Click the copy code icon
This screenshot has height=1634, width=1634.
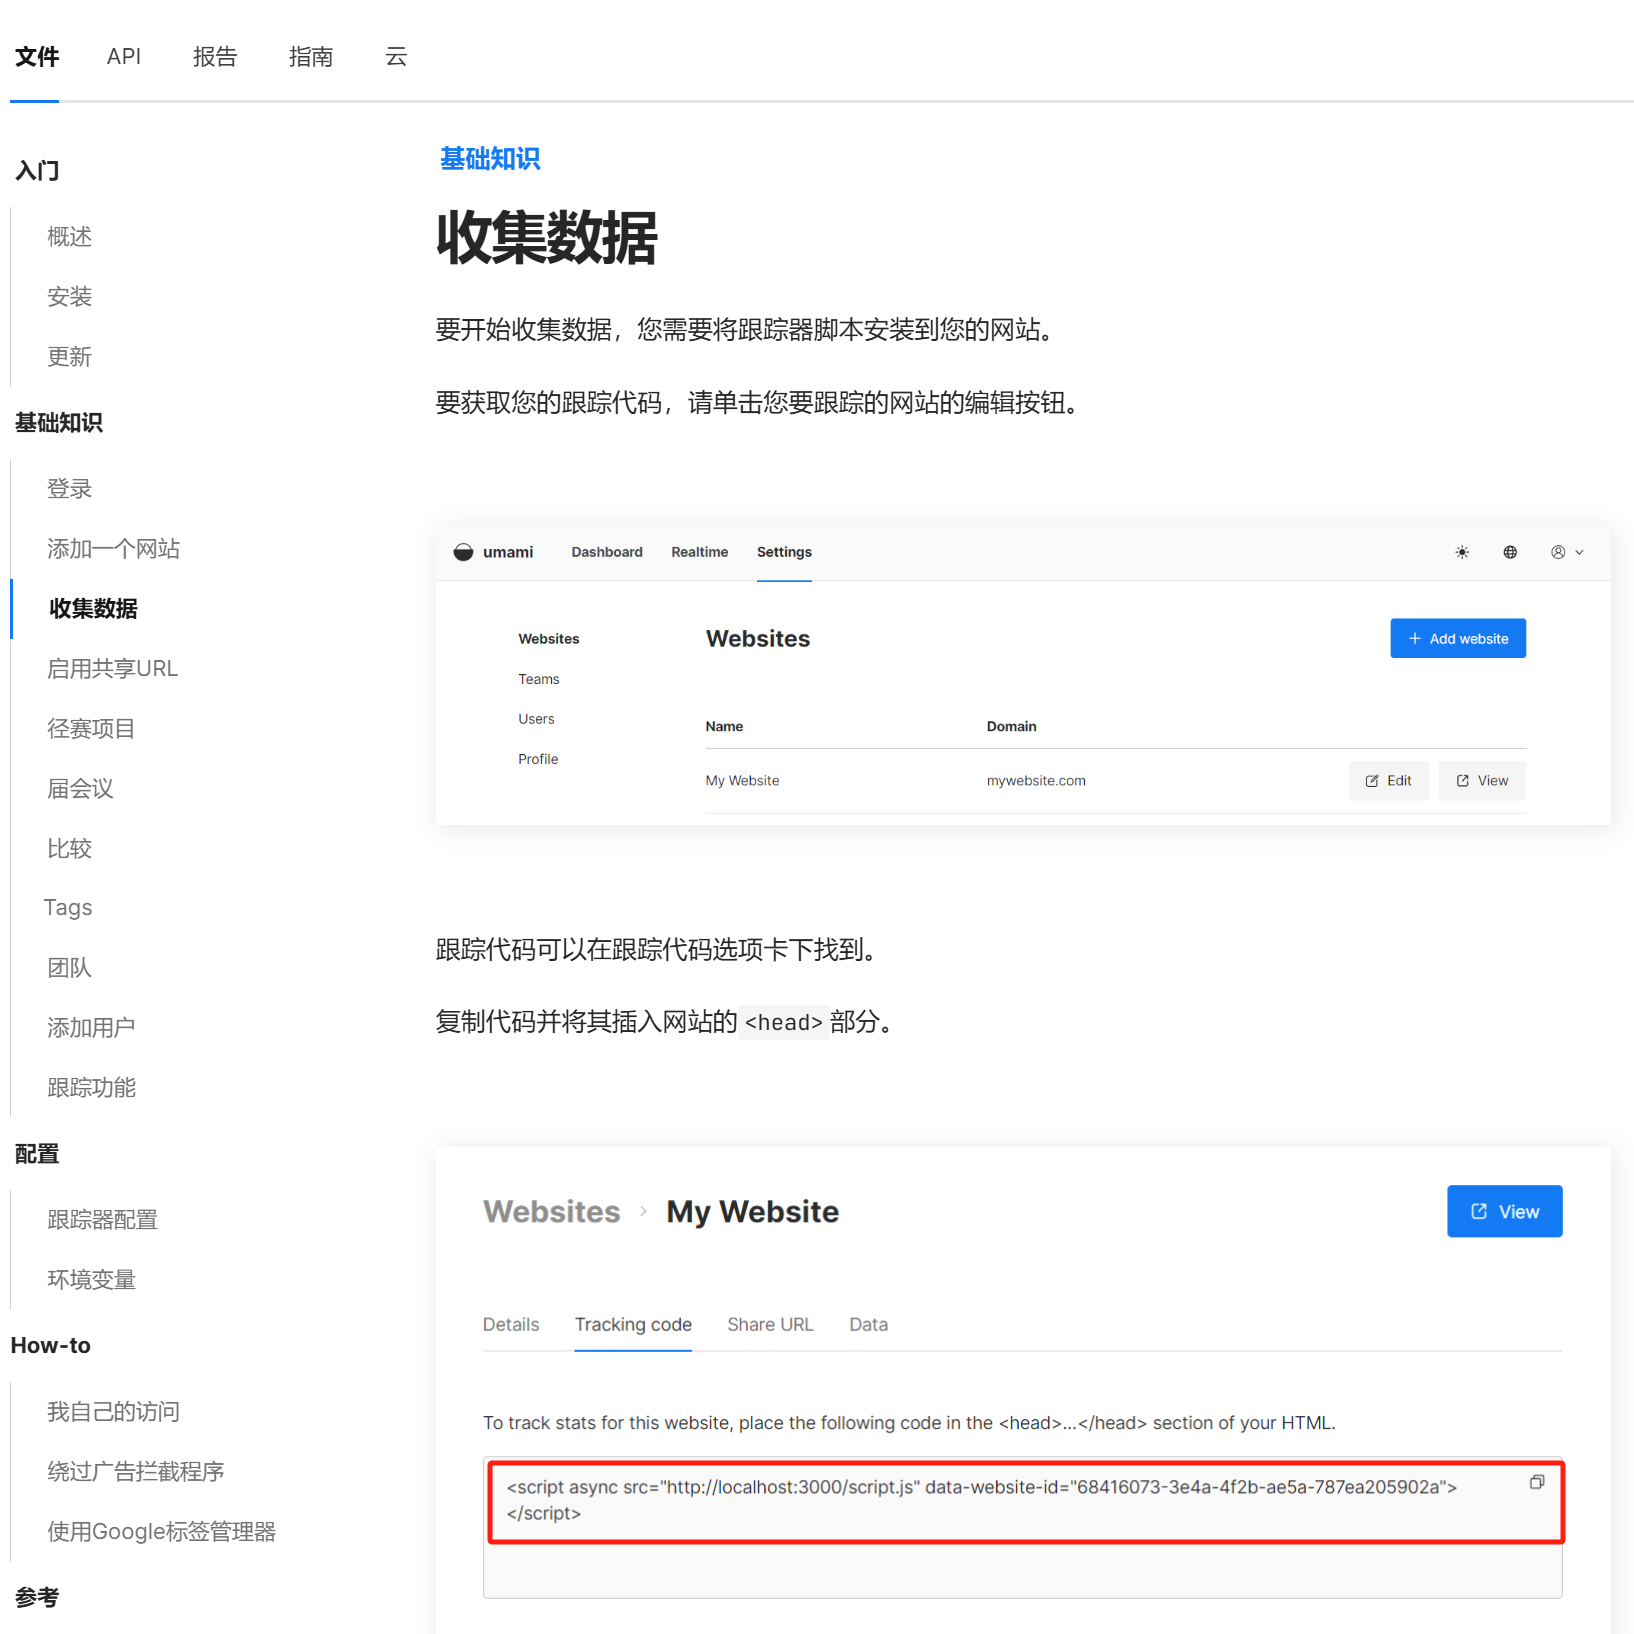click(x=1537, y=1482)
